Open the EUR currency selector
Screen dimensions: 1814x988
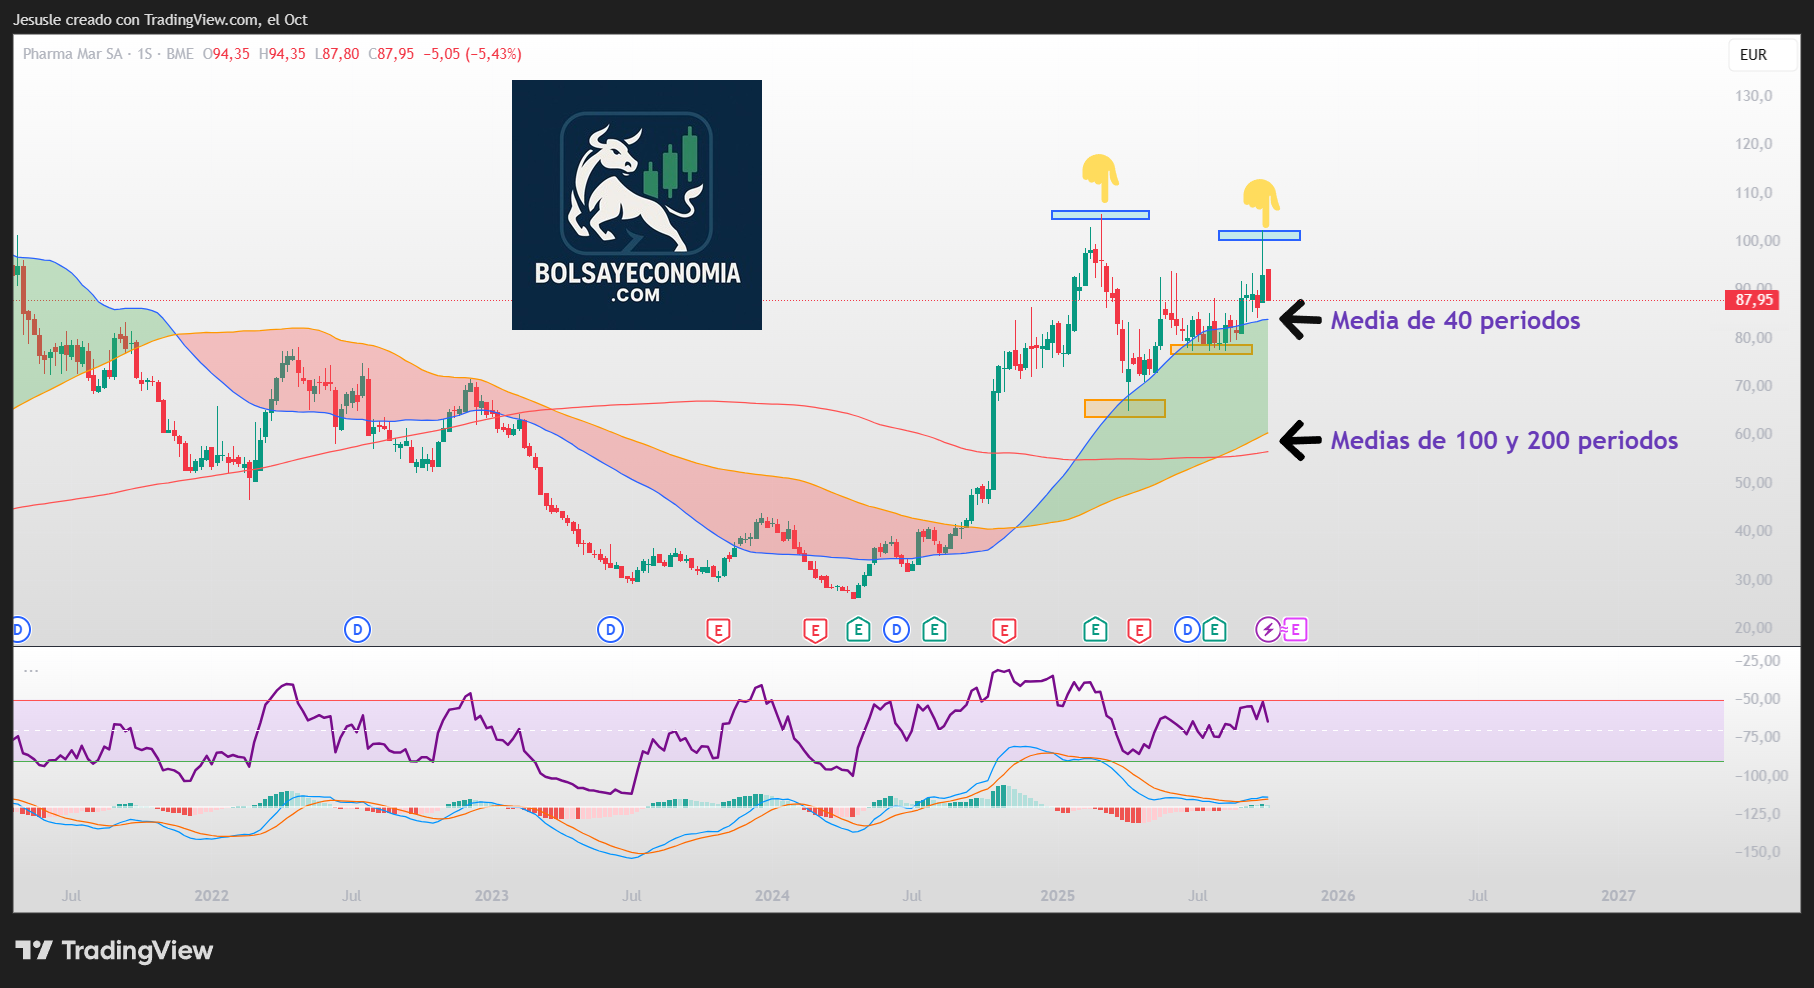[x=1753, y=55]
